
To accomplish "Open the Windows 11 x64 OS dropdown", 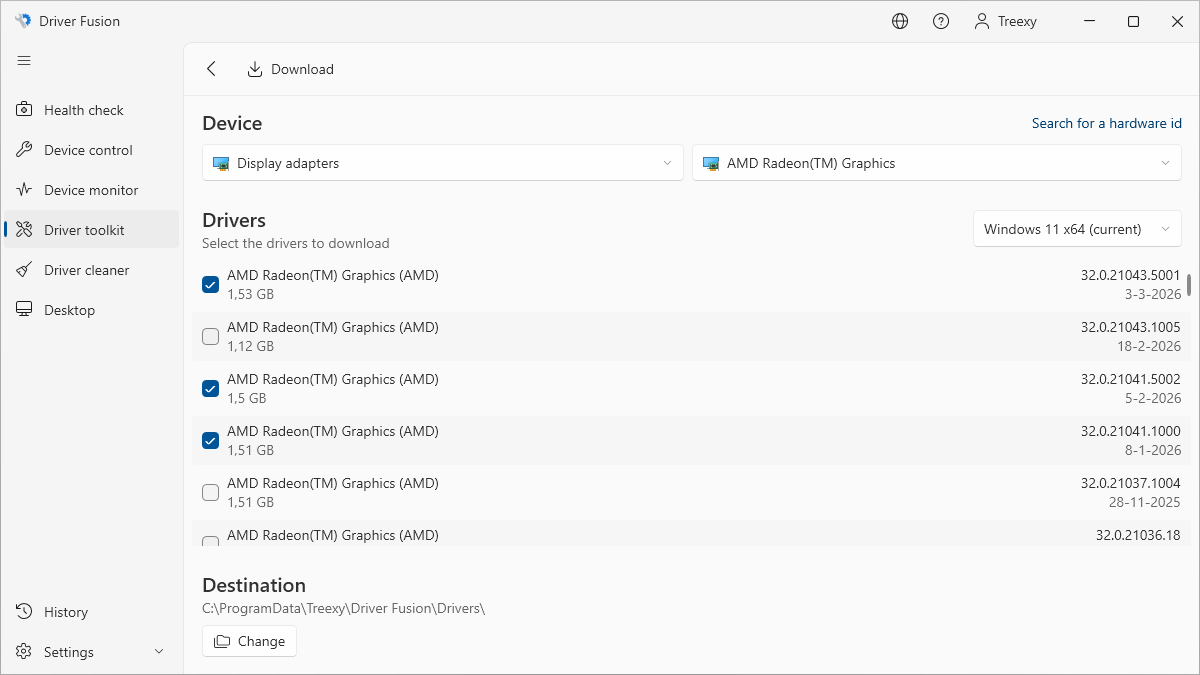I will pos(1076,229).
